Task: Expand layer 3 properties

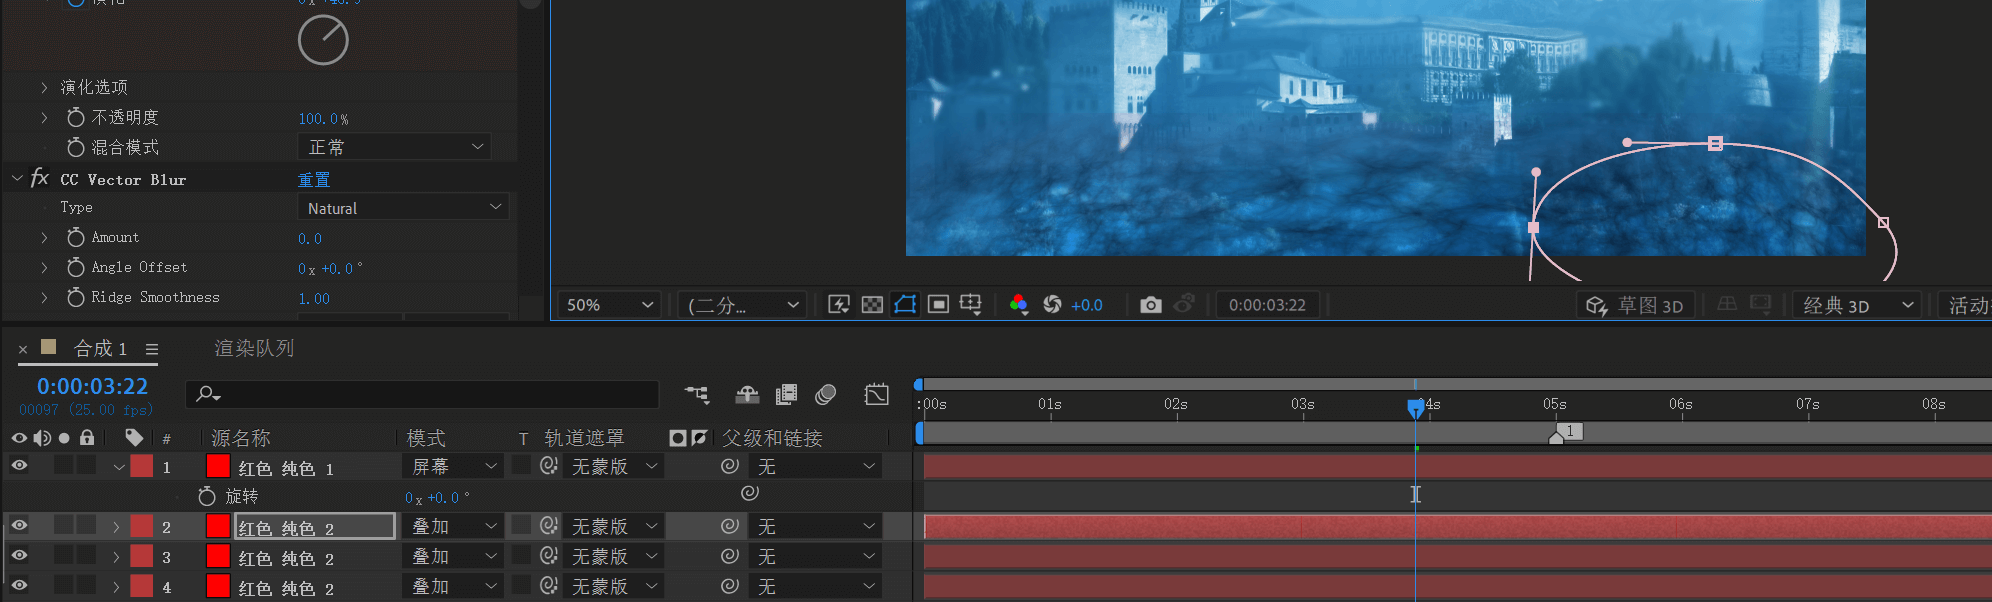Action: click(x=116, y=556)
